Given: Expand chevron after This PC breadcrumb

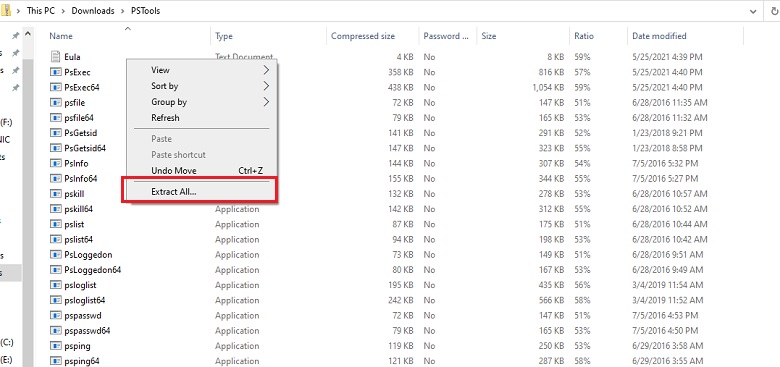Looking at the screenshot, I should click(x=64, y=11).
